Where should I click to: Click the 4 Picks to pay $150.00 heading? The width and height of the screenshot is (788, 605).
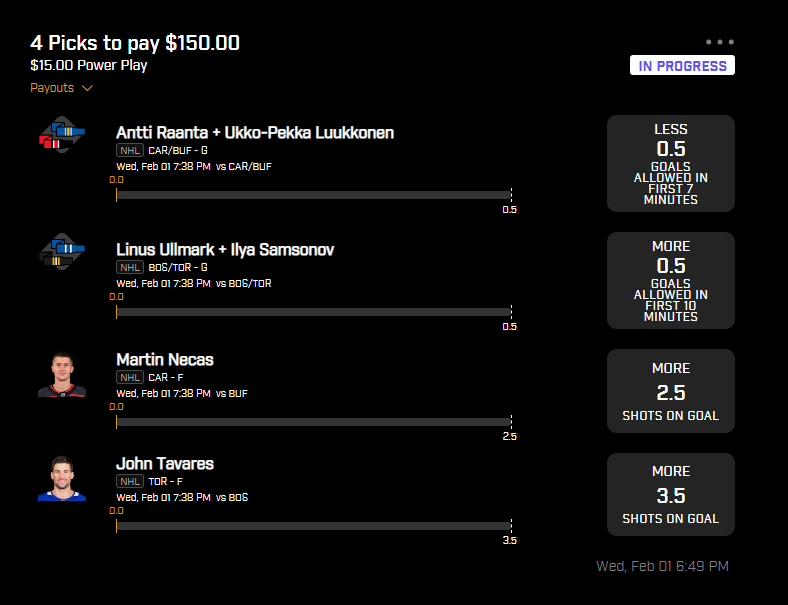pyautogui.click(x=135, y=43)
